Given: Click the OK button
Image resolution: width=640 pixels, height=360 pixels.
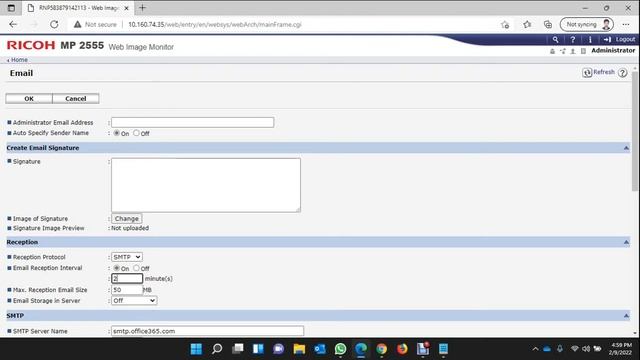Looking at the screenshot, I should pos(29,99).
